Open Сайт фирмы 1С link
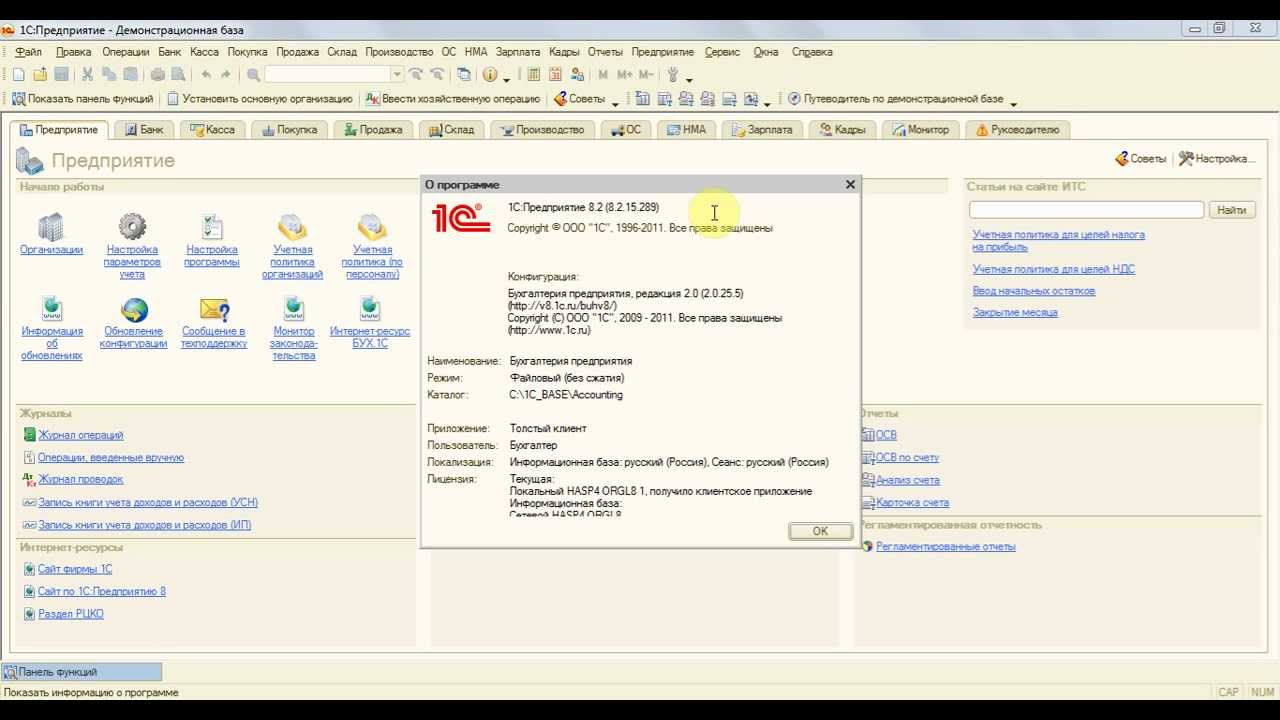The width and height of the screenshot is (1280, 720). pos(75,569)
